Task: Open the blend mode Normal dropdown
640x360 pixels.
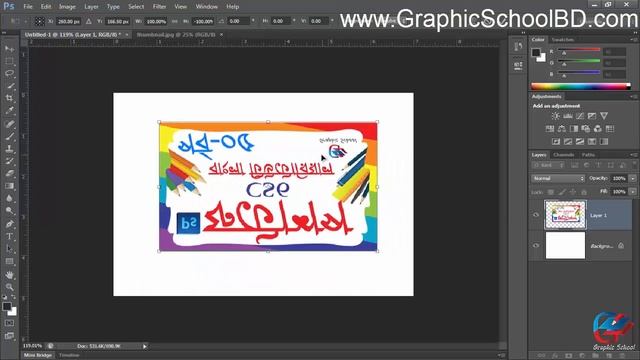Action: [x=558, y=178]
